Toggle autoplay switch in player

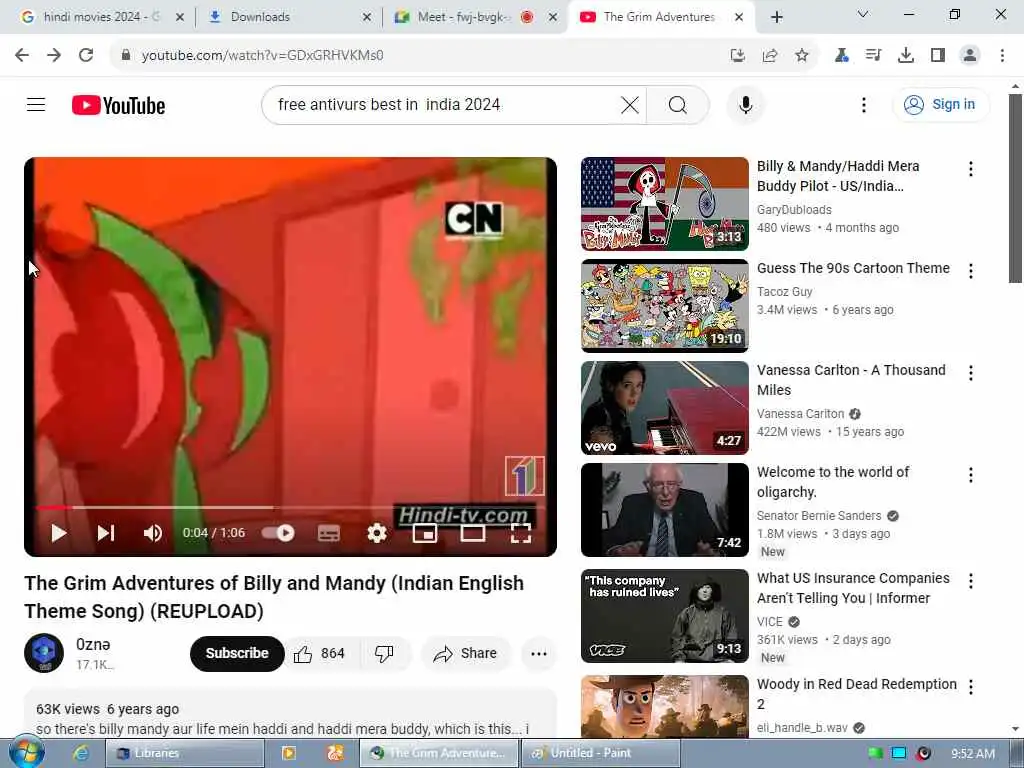click(x=278, y=533)
